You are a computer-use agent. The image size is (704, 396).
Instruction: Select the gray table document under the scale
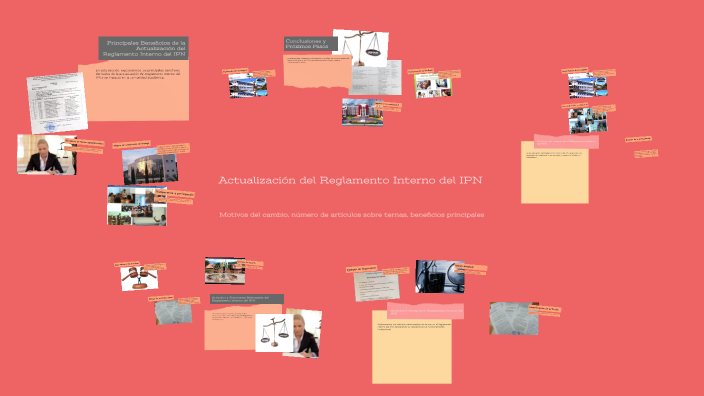[x=376, y=78]
